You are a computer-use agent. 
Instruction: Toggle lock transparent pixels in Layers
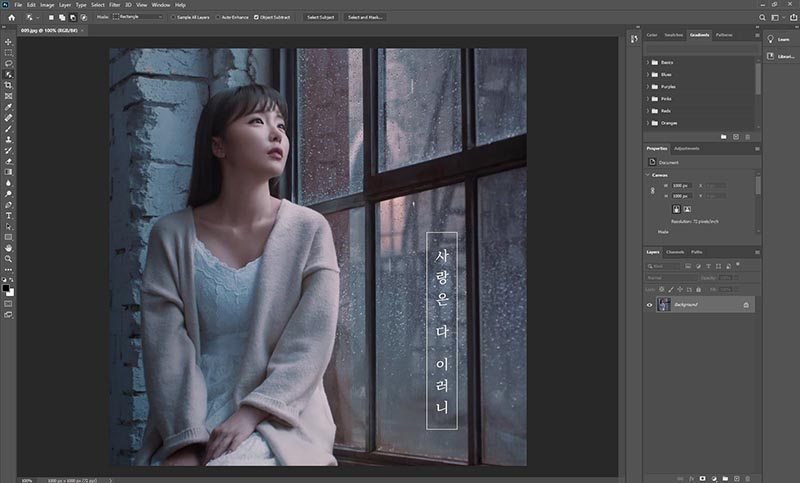pos(662,289)
